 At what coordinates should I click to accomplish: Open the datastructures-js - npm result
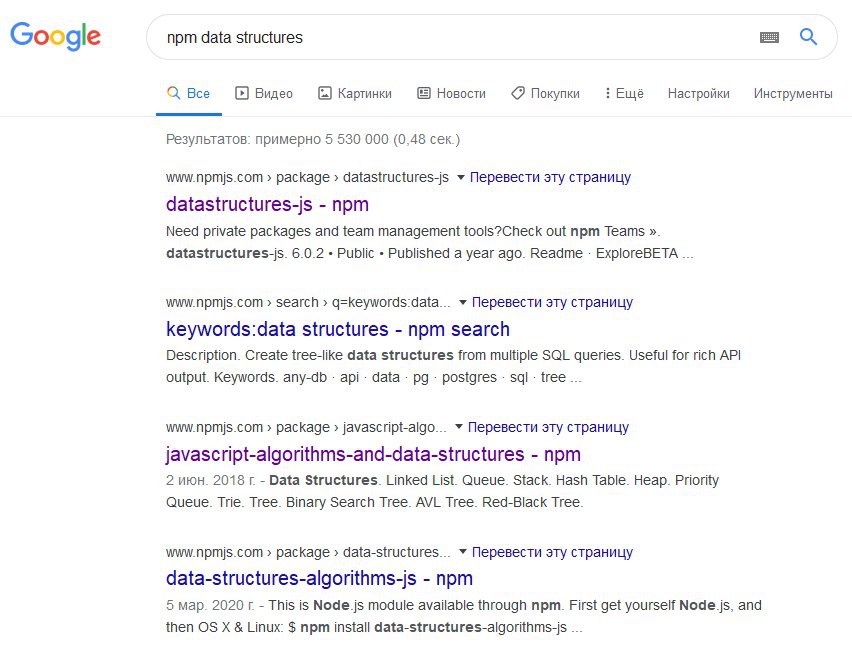(267, 204)
